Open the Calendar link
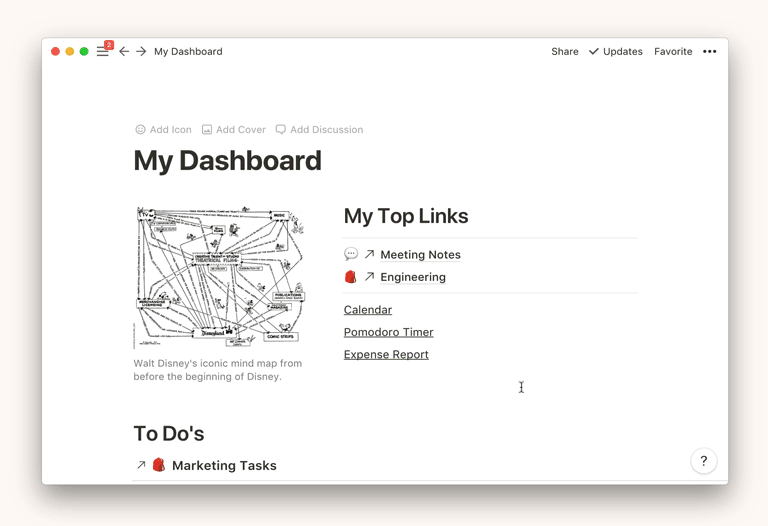Image resolution: width=768 pixels, height=526 pixels. pos(368,310)
